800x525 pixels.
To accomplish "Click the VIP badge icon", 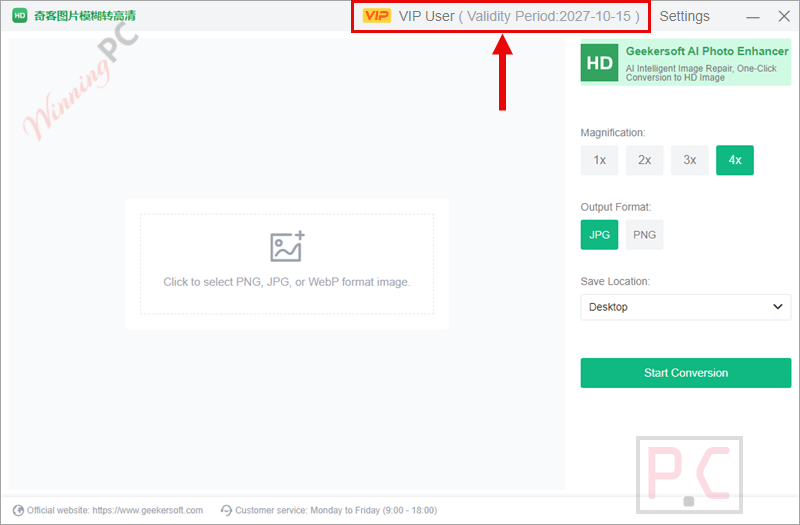I will coord(377,16).
